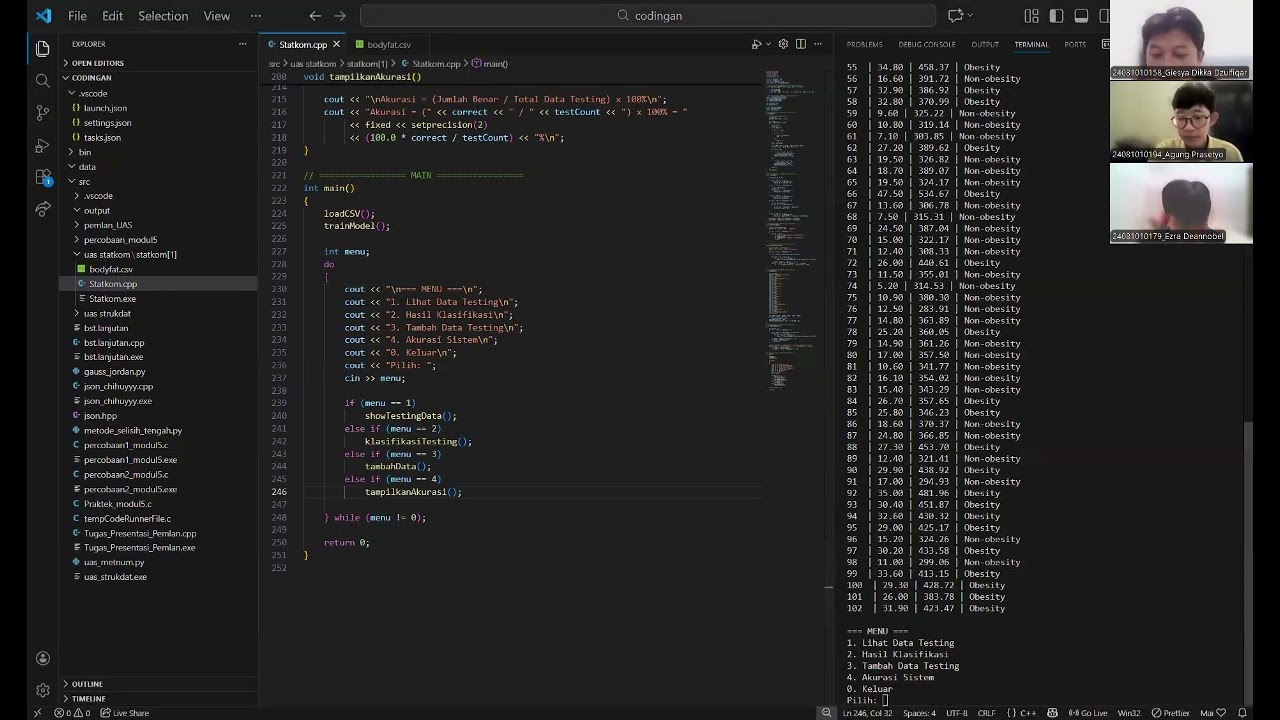Click the command center search box 'codingan'
Viewport: 1280px width, 720px height.
(x=648, y=16)
